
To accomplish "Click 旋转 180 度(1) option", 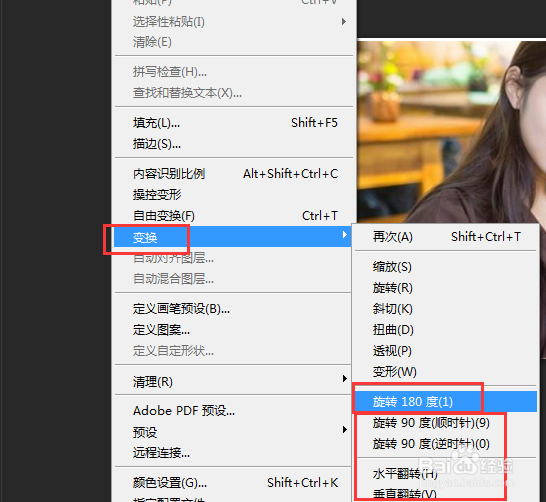I will click(445, 402).
